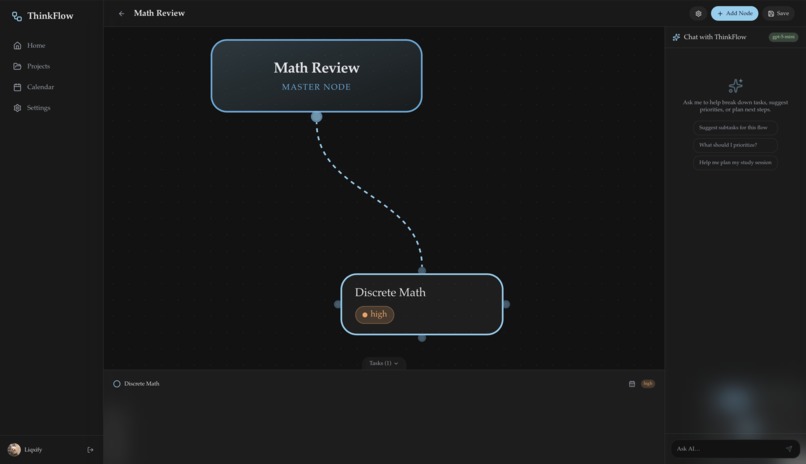This screenshot has height=464, width=806.
Task: Click the dashed edge between nodes
Action: pos(369,195)
